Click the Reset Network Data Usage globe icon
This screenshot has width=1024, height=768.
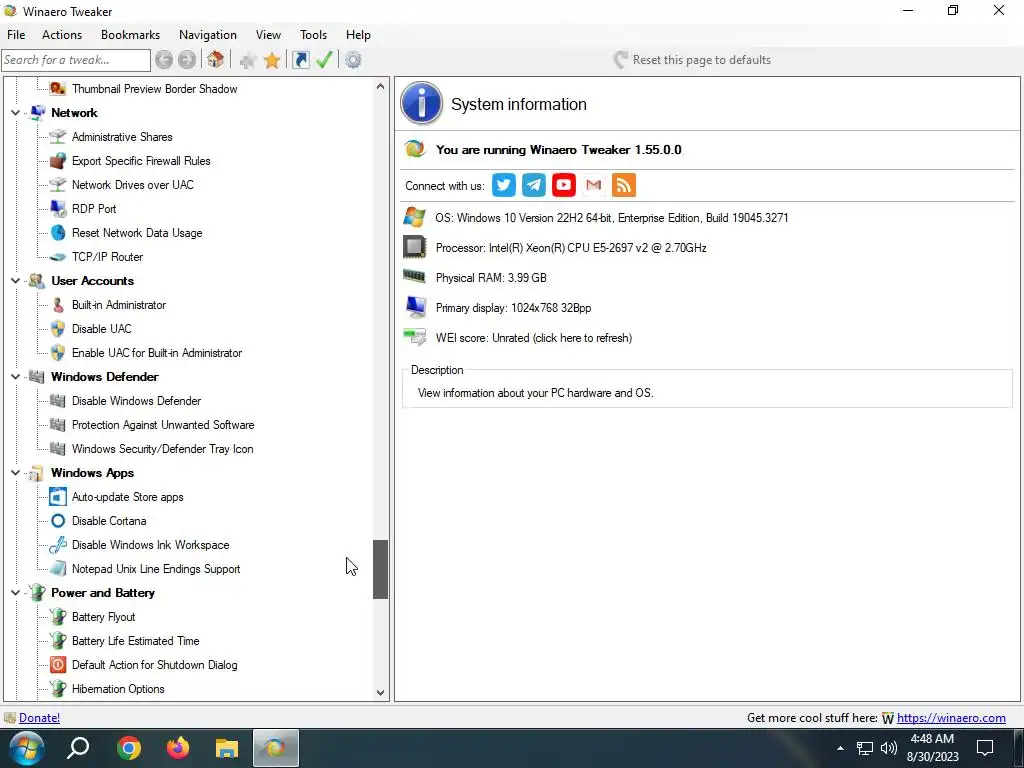click(x=58, y=232)
